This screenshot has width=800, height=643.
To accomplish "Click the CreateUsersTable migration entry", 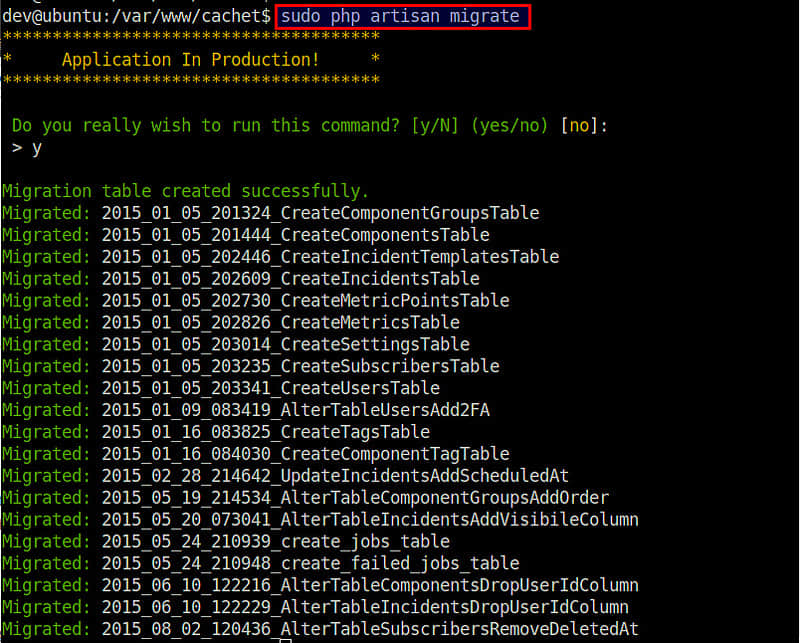I will 270,388.
